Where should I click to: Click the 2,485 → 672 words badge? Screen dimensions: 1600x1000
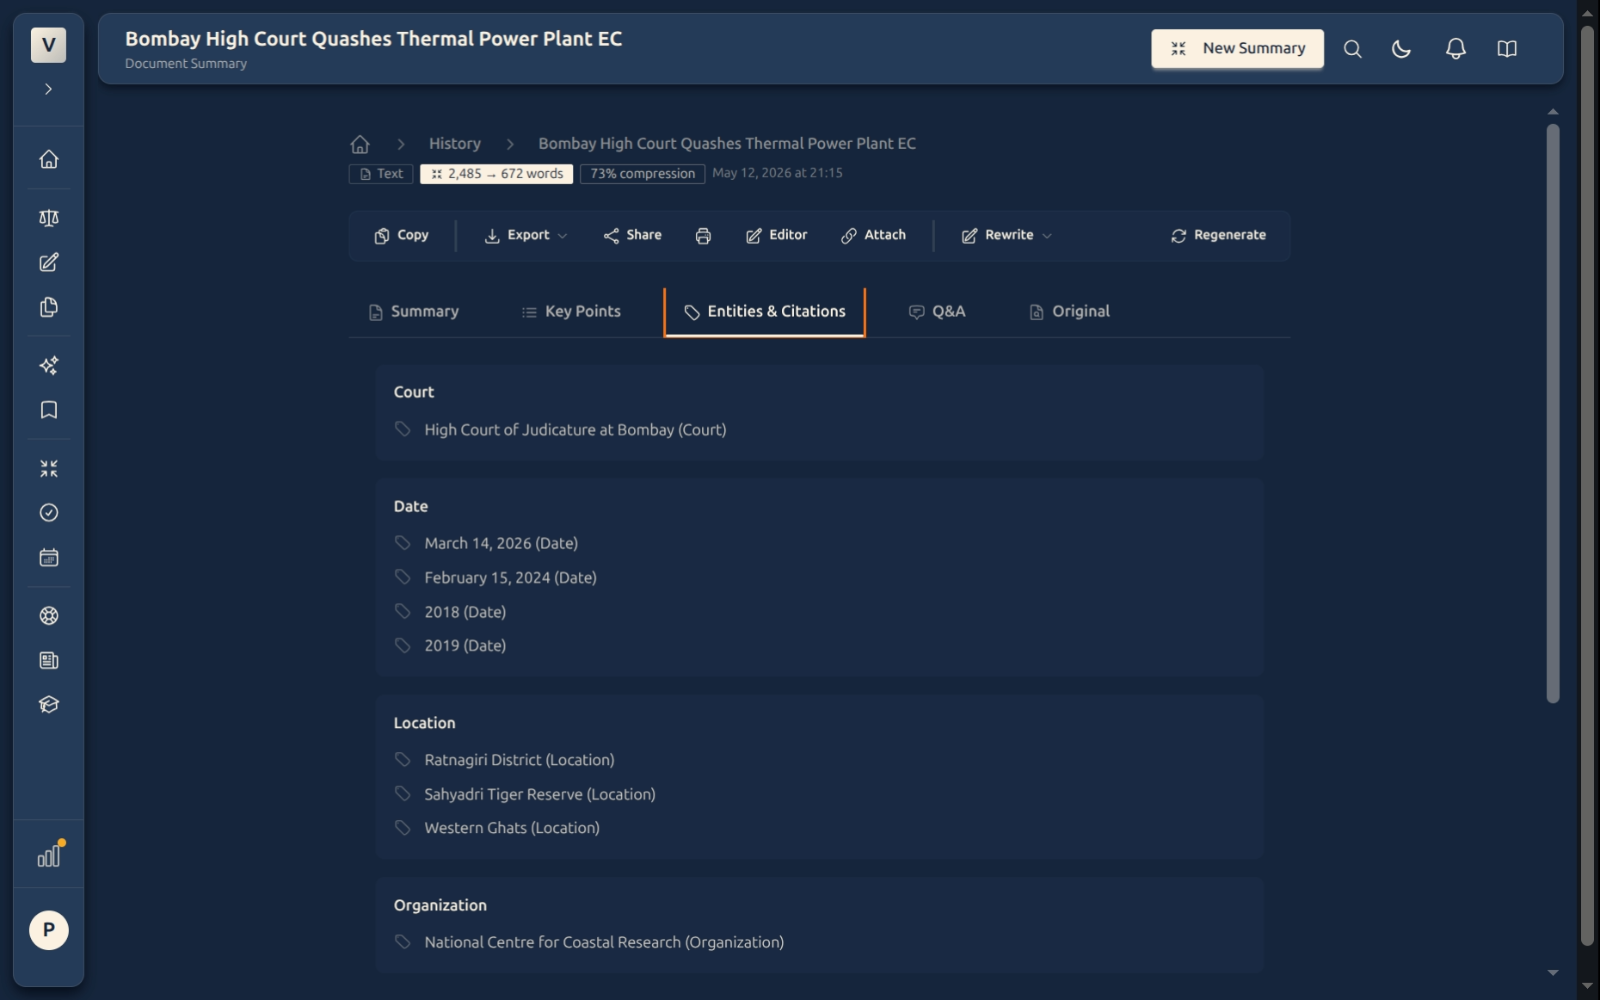pos(496,174)
